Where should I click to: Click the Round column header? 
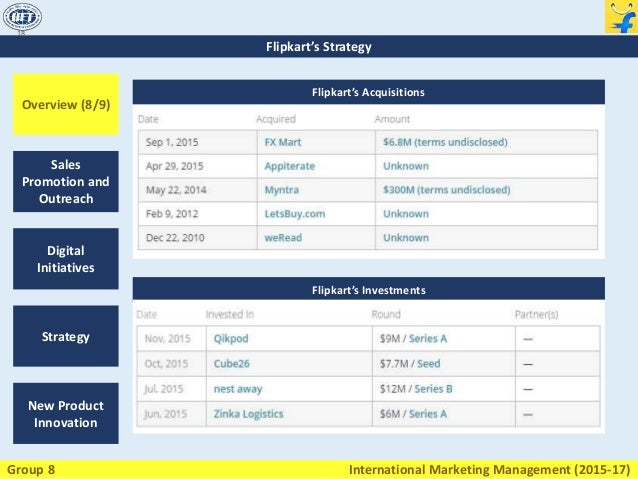click(x=386, y=314)
